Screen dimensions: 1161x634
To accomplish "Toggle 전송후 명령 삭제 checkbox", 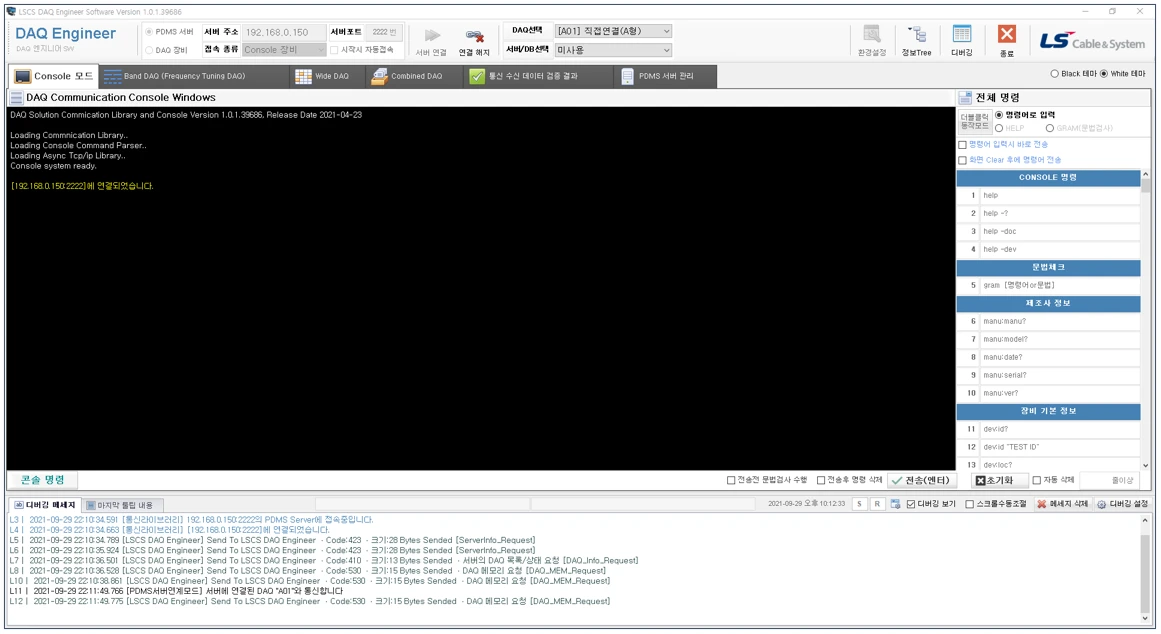I will [x=820, y=481].
